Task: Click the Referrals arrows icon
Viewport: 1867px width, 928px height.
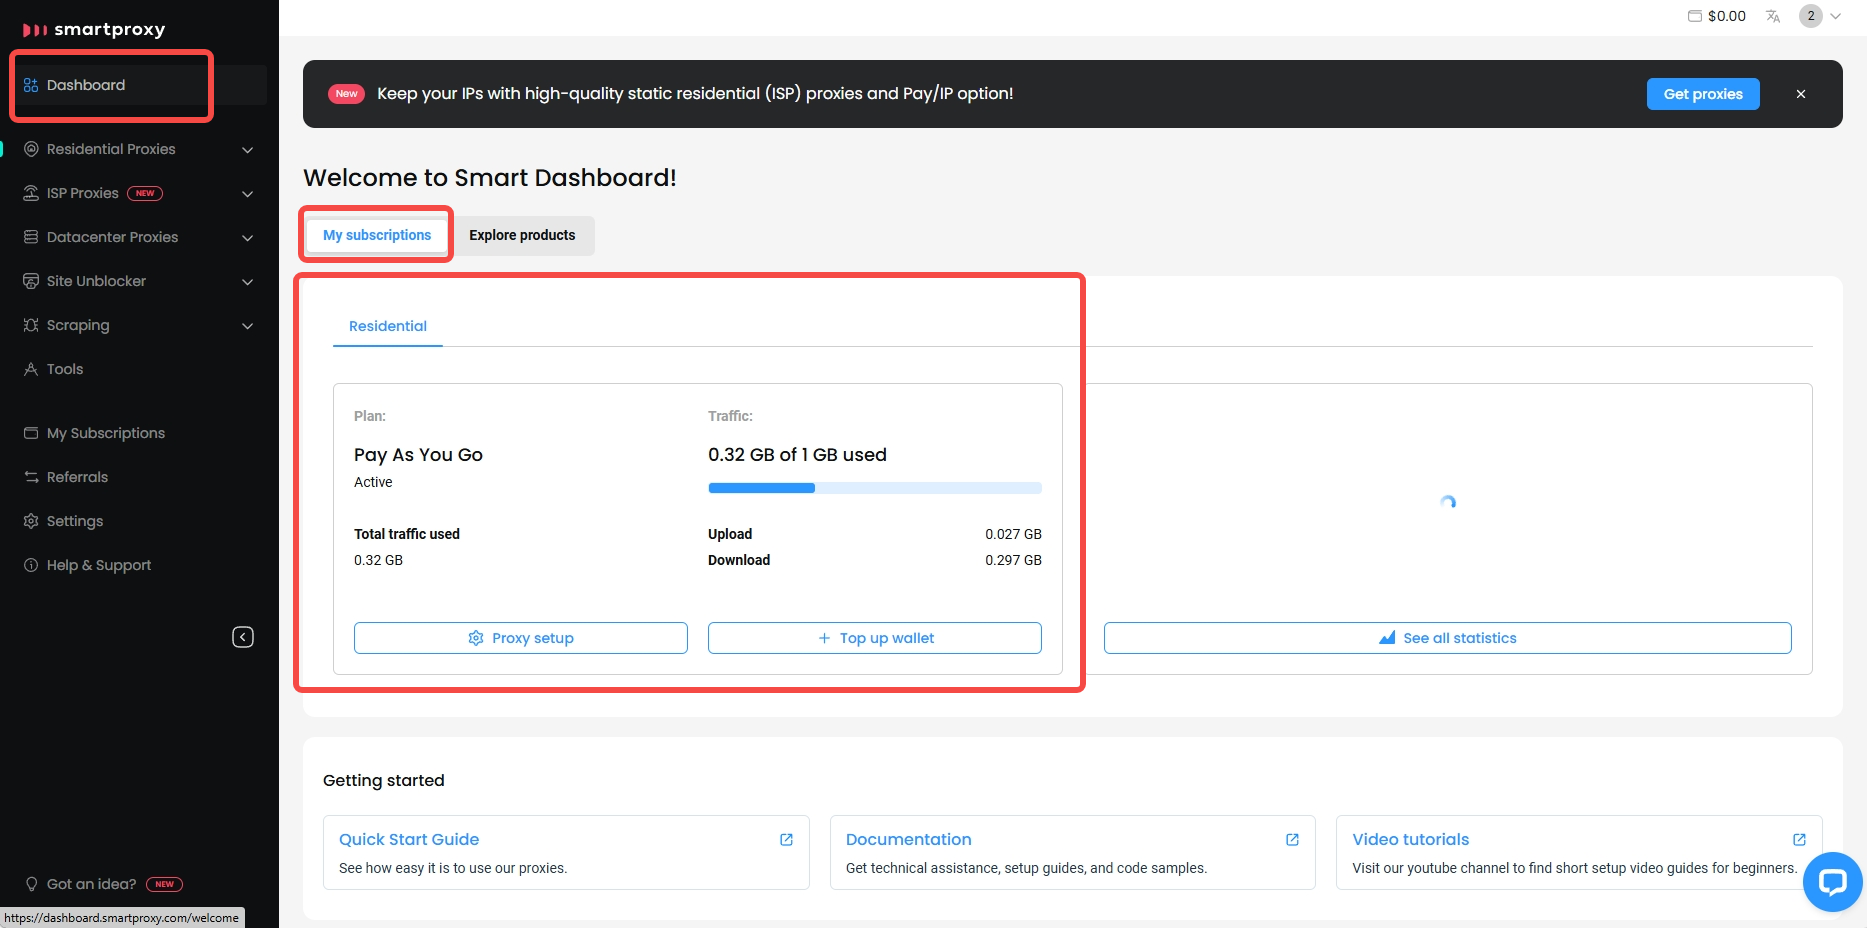Action: 31,477
